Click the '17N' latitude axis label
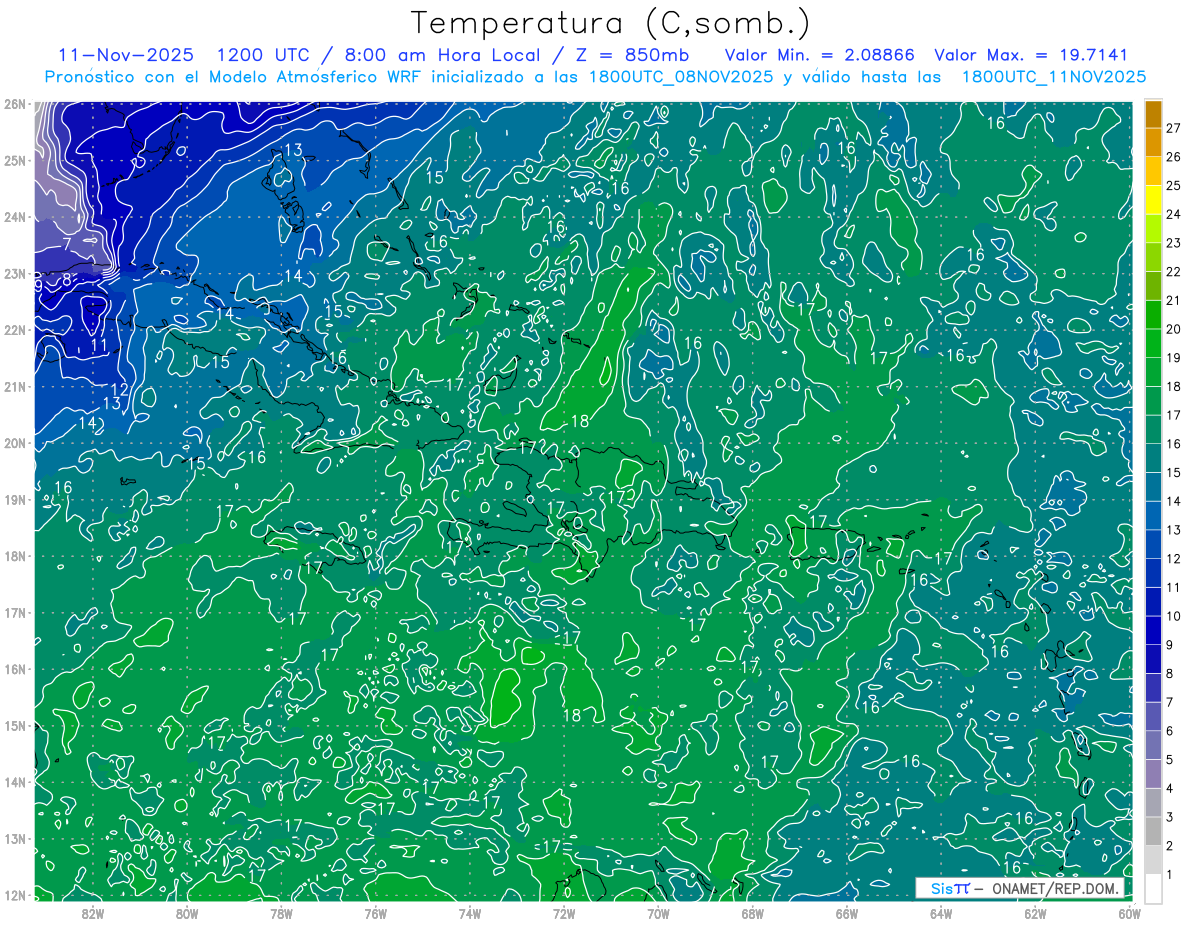This screenshot has height=927, width=1200. point(15,612)
